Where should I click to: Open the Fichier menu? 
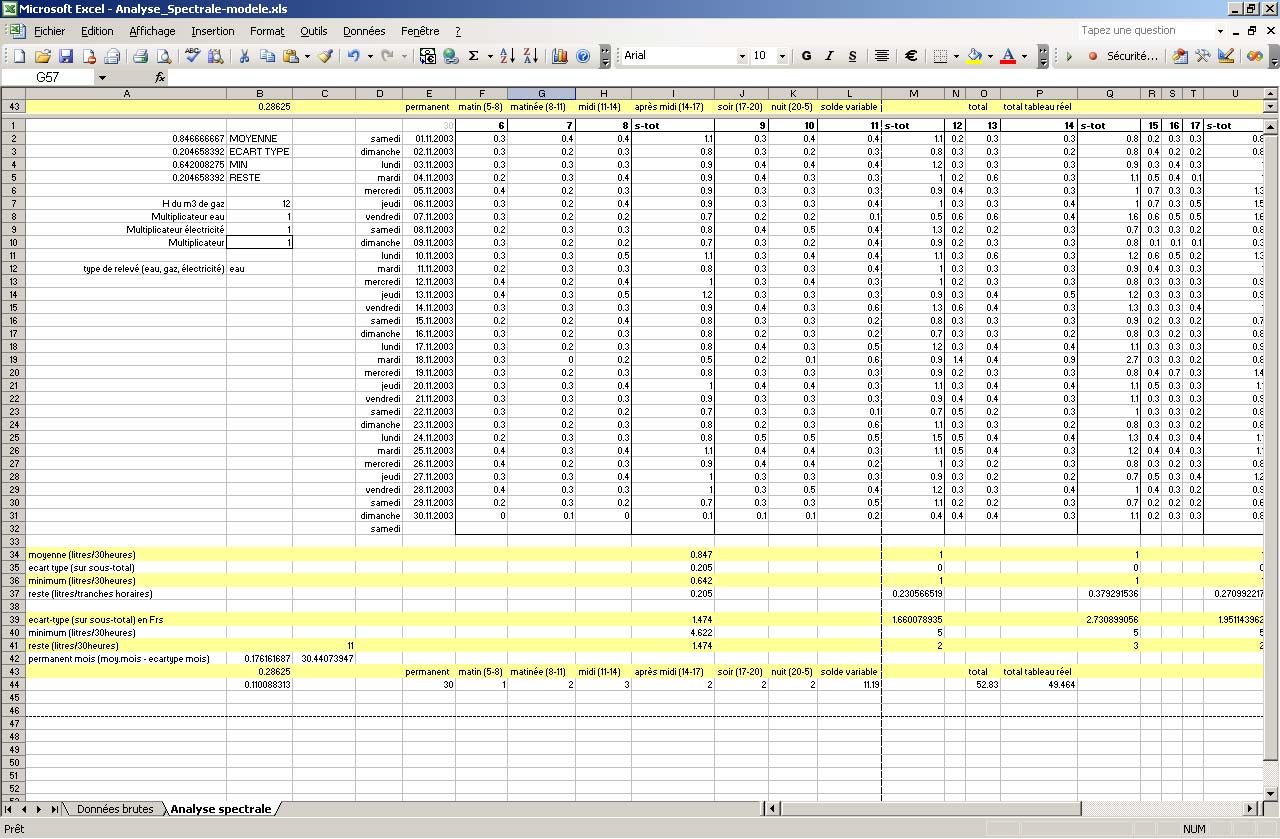(49, 31)
